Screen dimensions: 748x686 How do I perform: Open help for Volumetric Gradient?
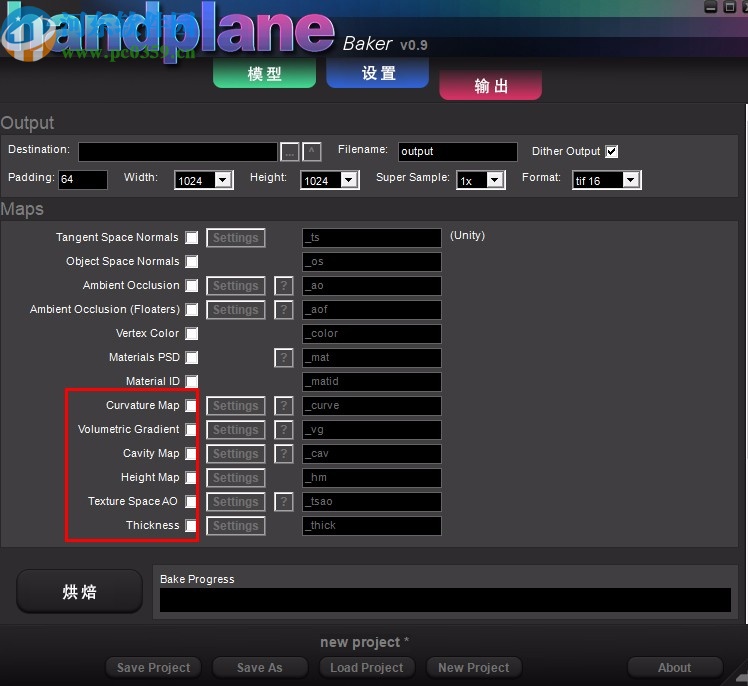[284, 429]
